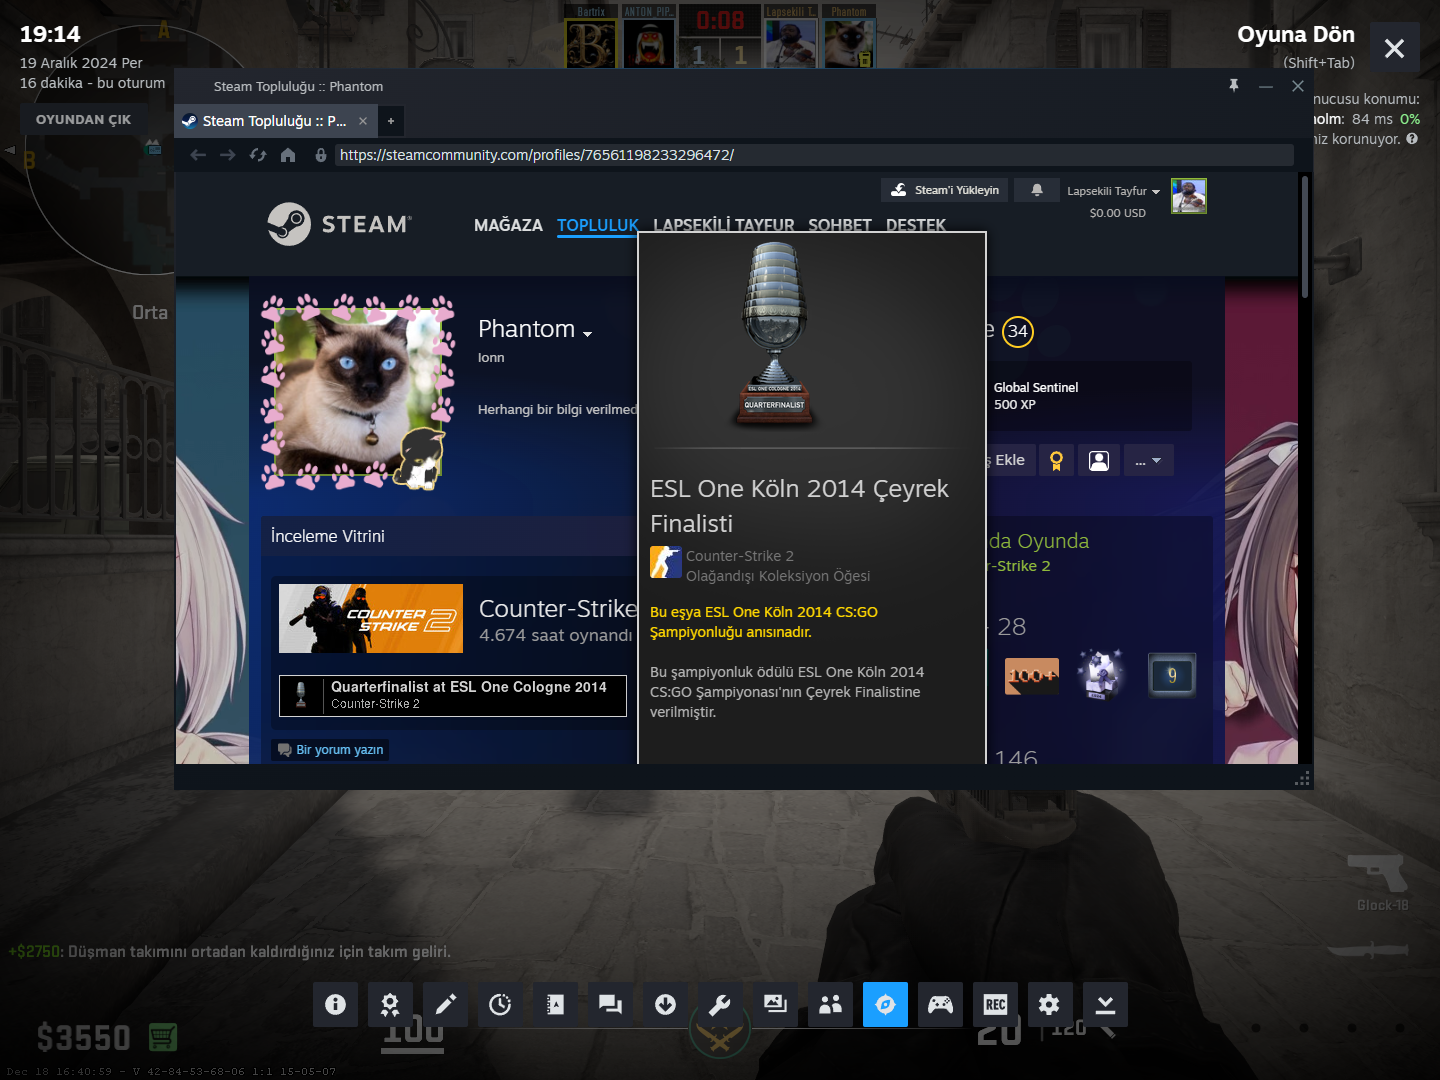Expand the Lapsekili Tayfur account dropdown

[x=1113, y=191]
